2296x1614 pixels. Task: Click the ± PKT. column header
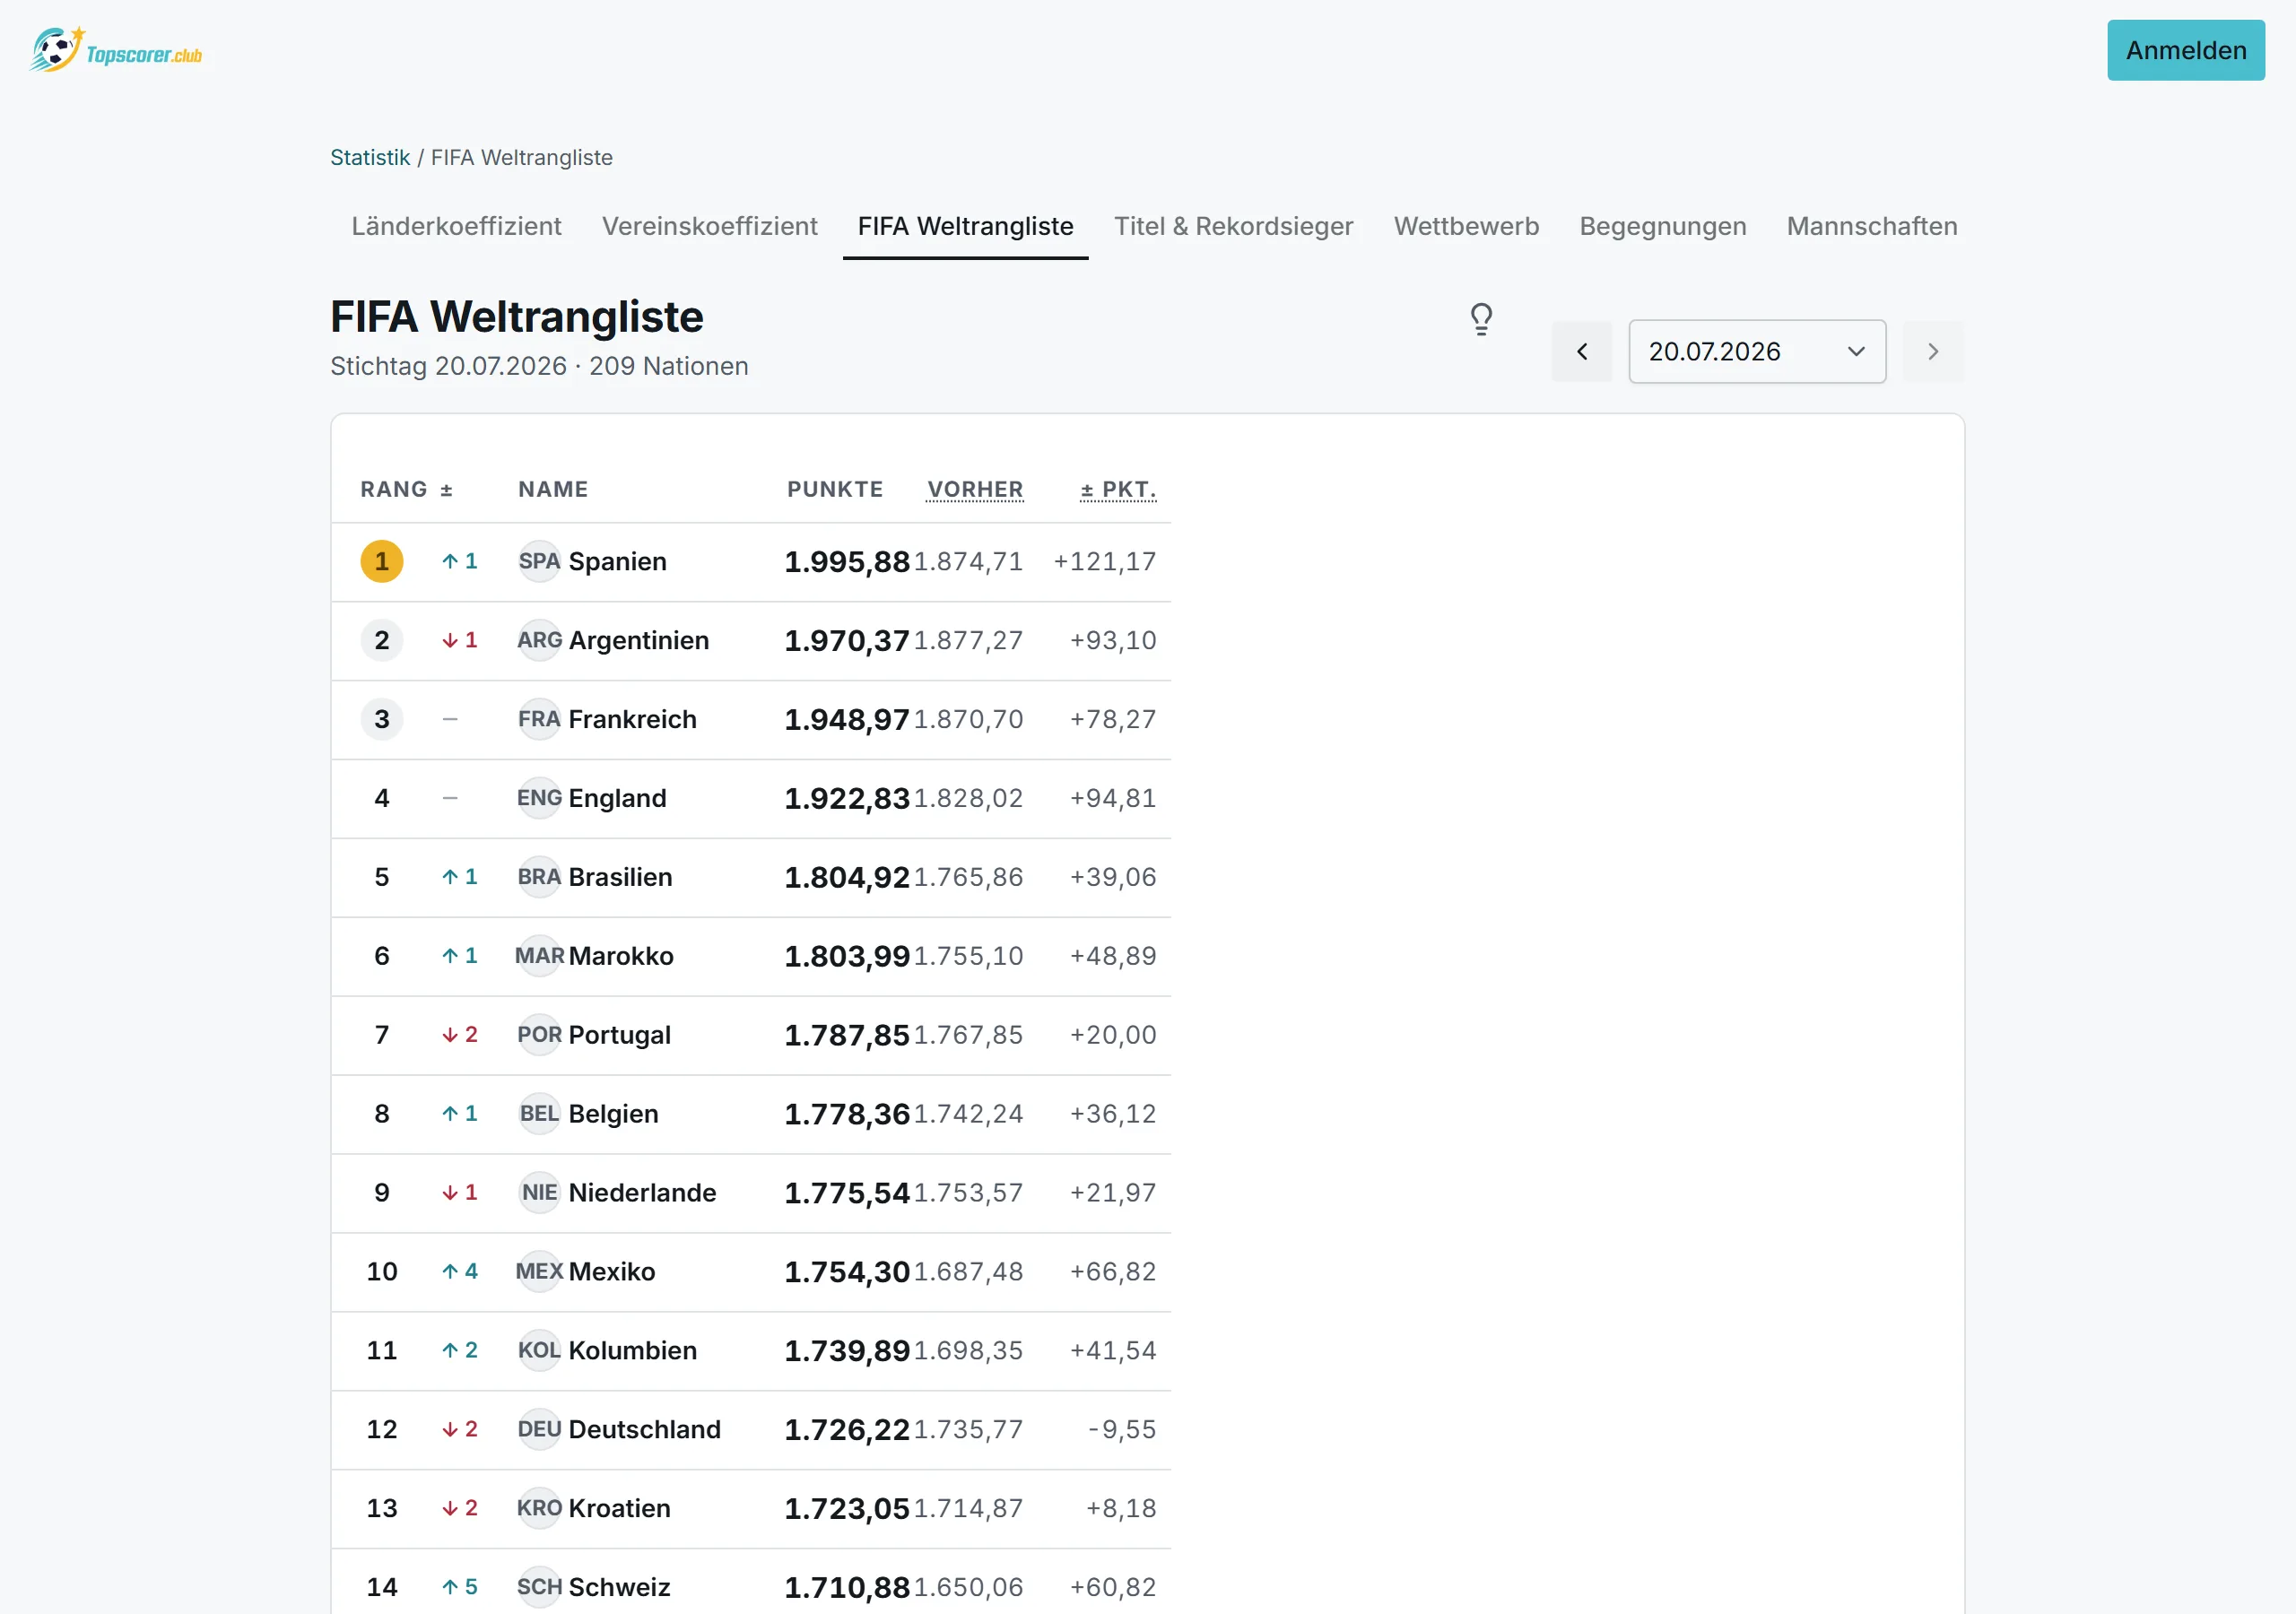[x=1118, y=489]
